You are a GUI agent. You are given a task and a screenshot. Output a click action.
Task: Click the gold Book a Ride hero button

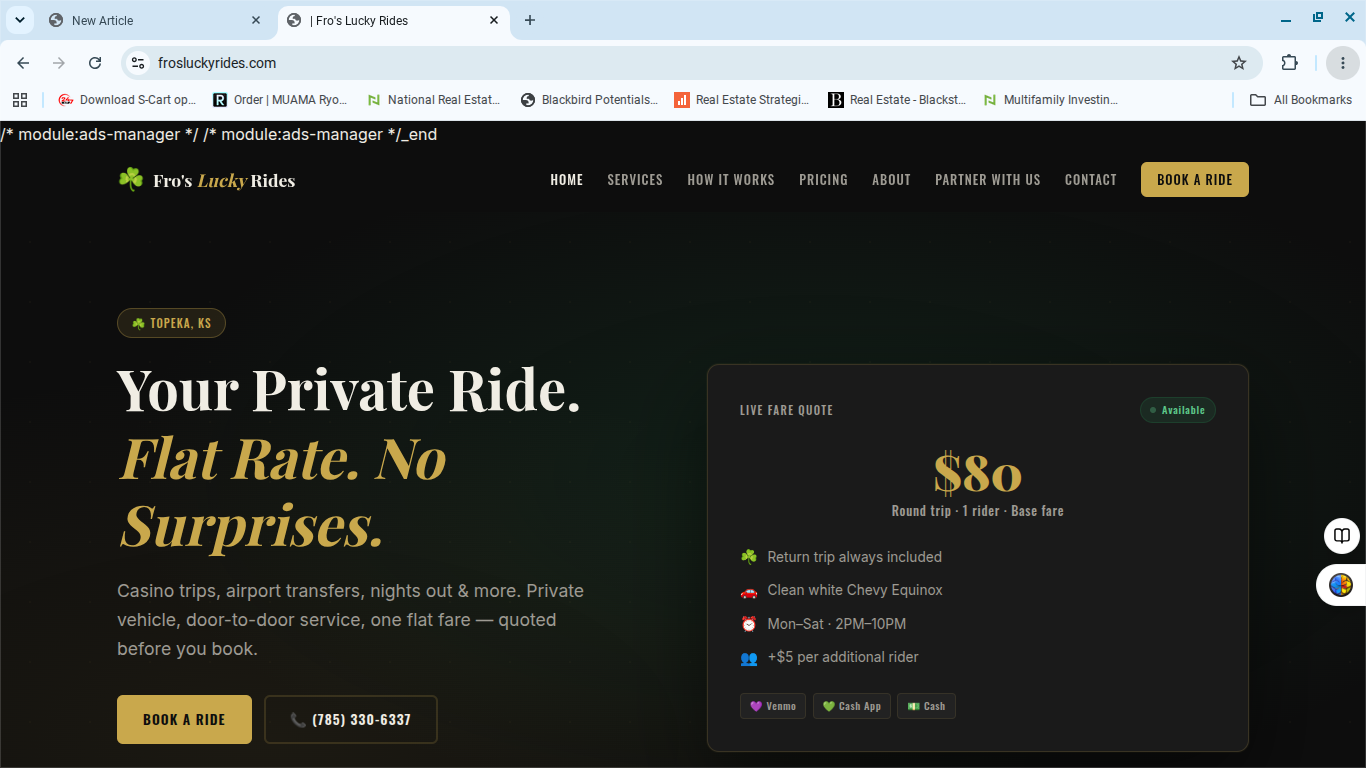pos(184,719)
